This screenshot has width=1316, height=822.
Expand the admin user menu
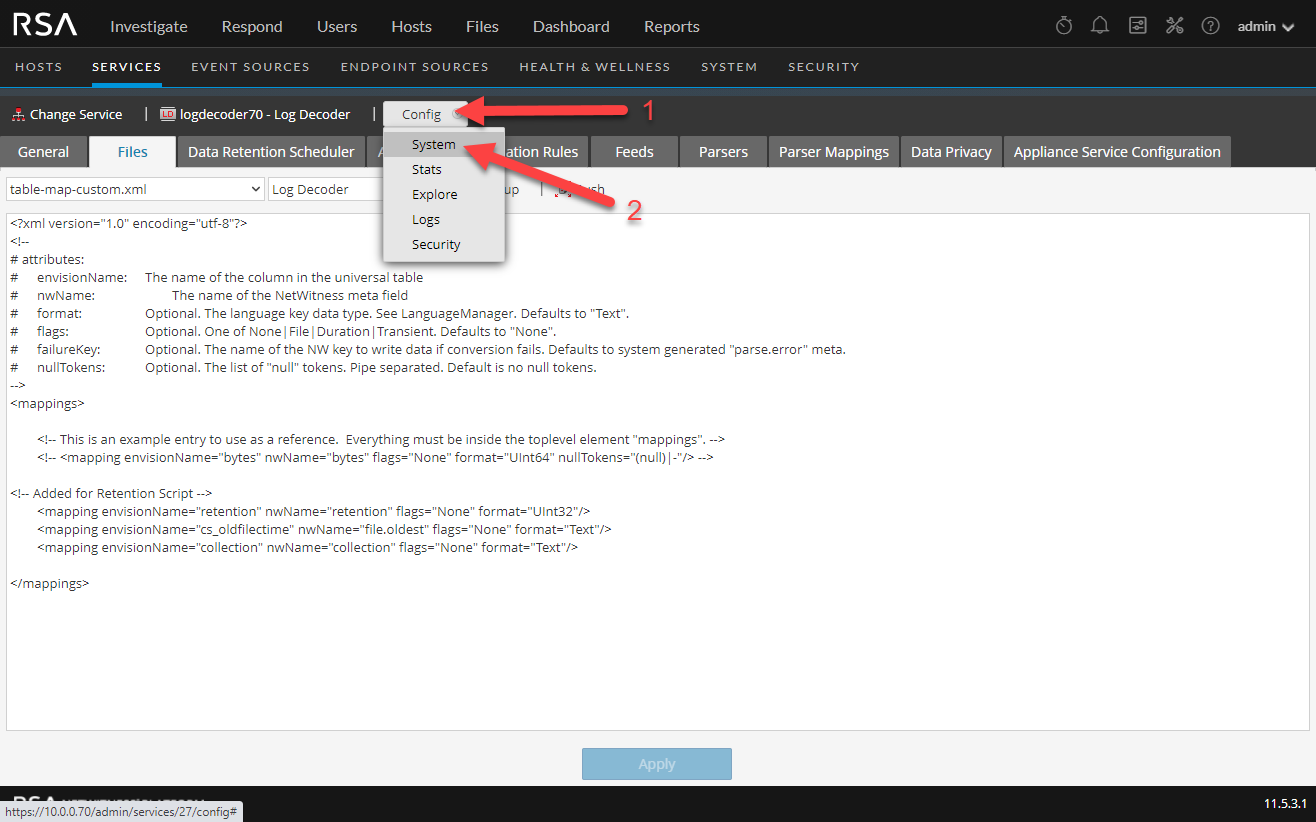[1265, 26]
